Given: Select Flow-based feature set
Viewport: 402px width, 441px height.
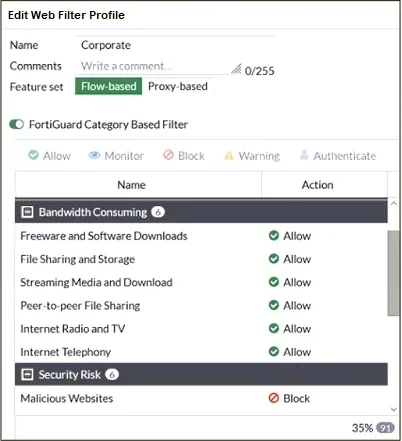Looking at the screenshot, I should click(109, 86).
